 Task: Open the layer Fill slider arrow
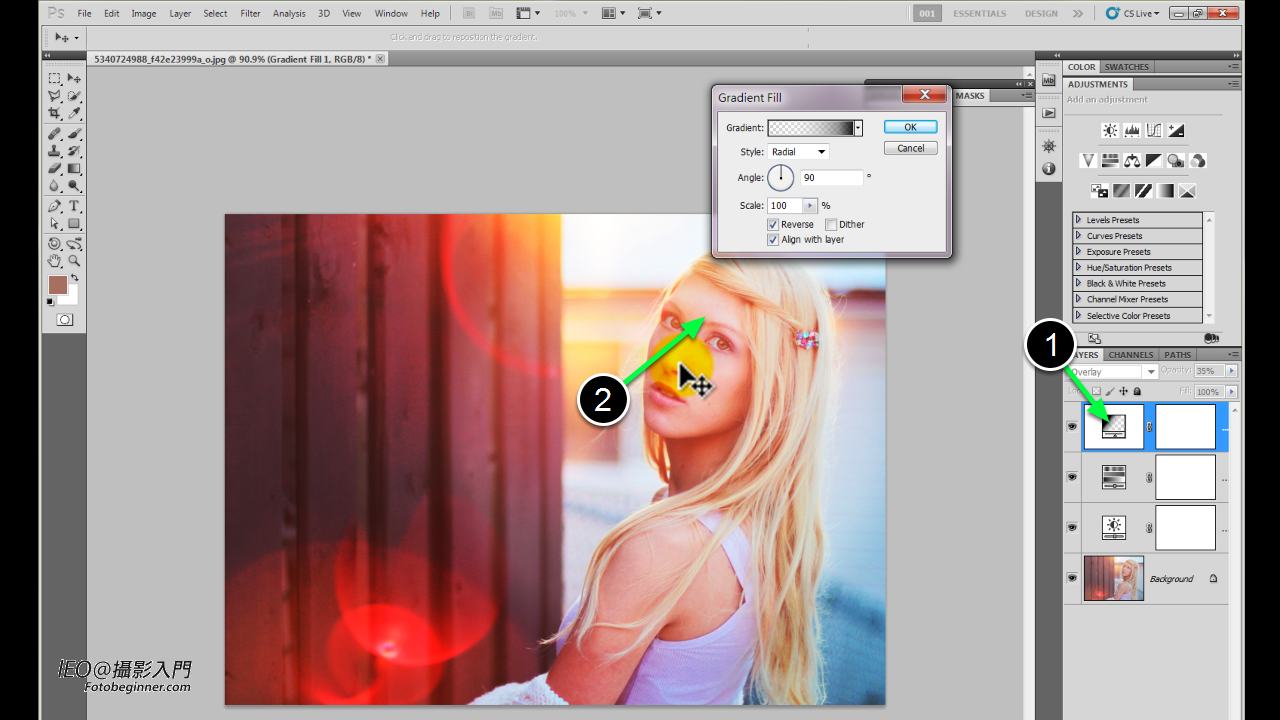pyautogui.click(x=1231, y=392)
